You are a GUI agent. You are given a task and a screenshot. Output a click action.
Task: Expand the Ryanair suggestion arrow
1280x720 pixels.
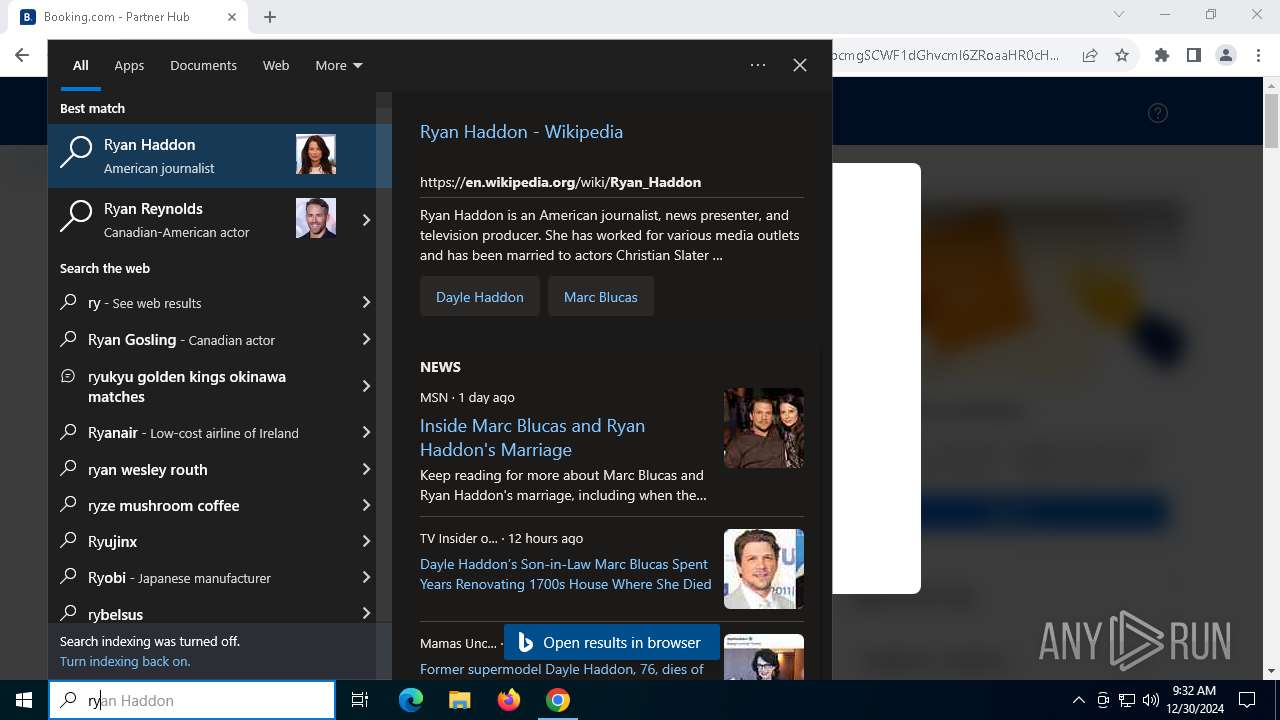(x=365, y=433)
